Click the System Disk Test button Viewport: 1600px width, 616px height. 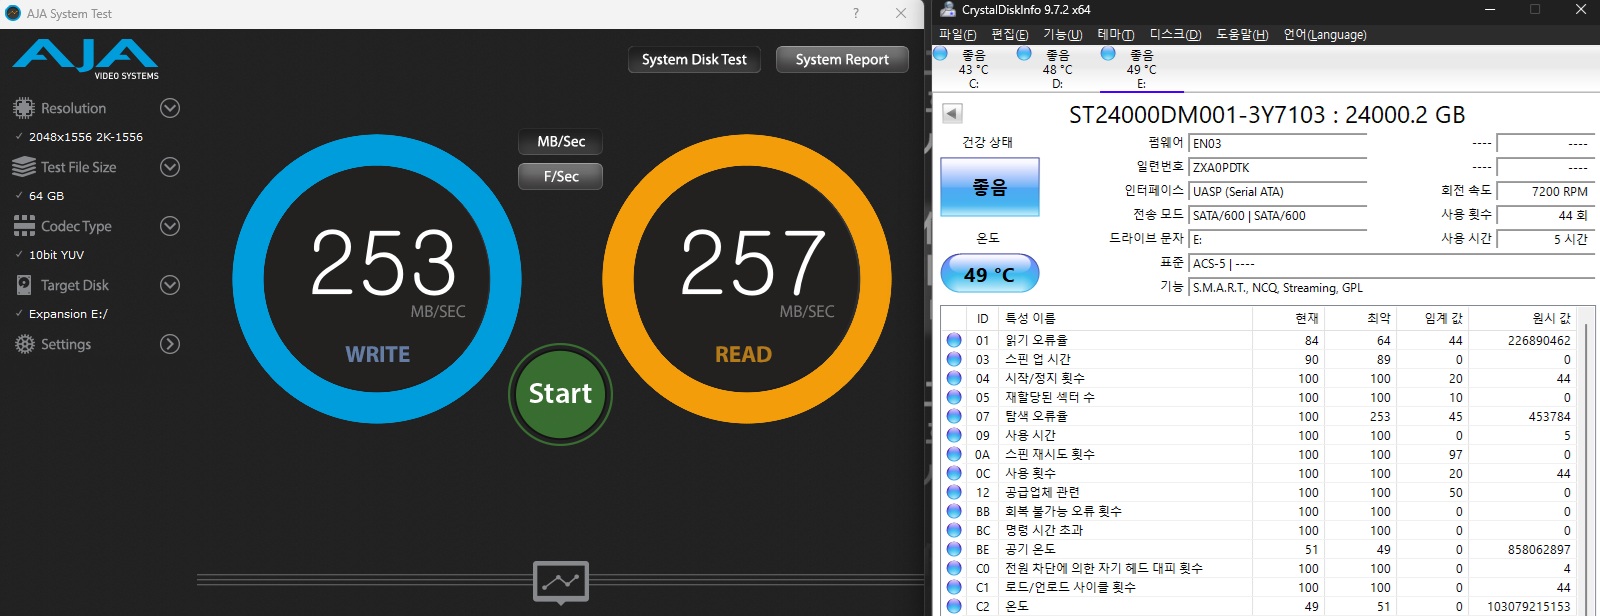tap(694, 59)
